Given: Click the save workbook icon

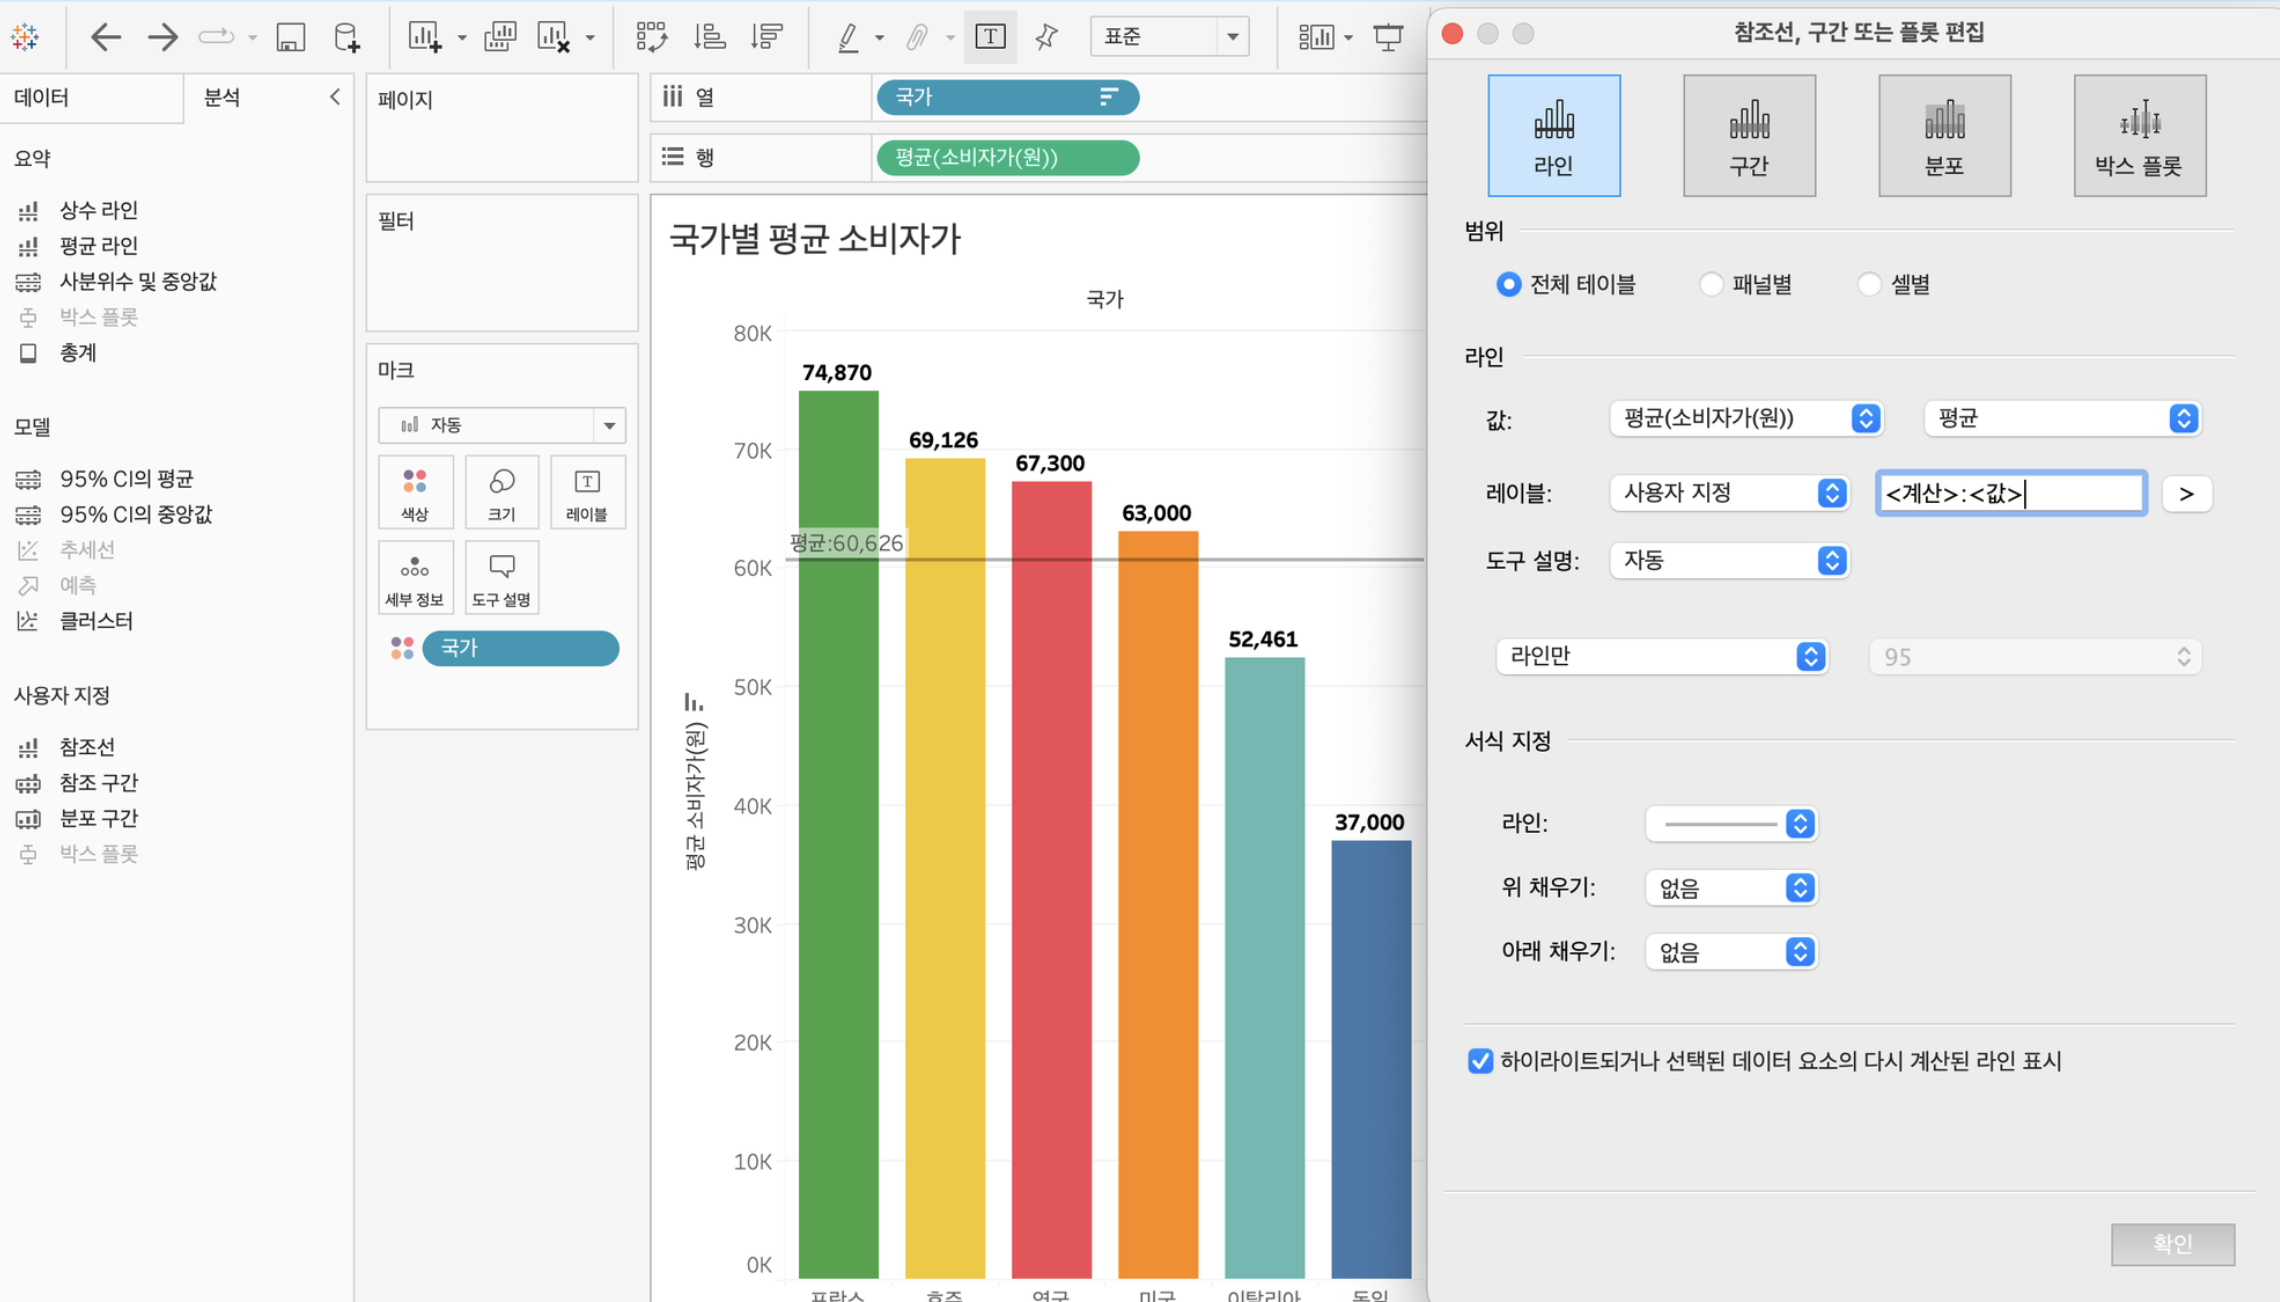Looking at the screenshot, I should click(290, 37).
